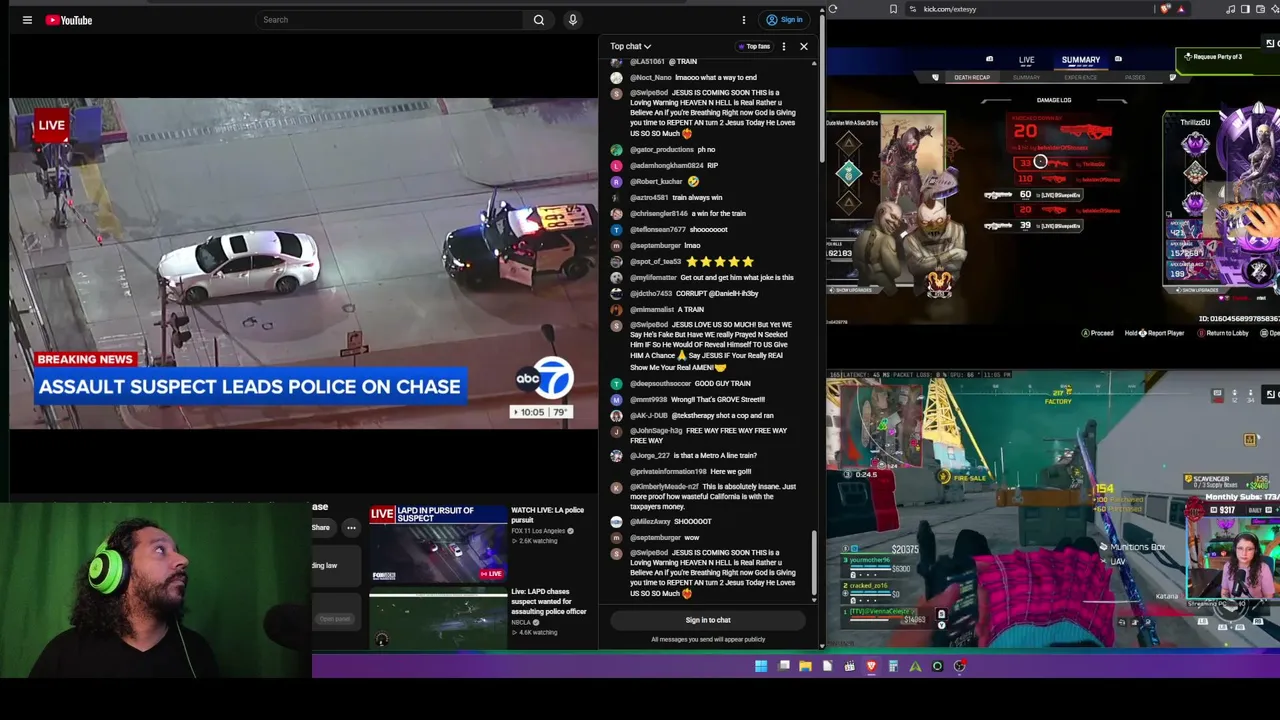Click Sign in to chat button
The image size is (1280, 720).
point(708,620)
